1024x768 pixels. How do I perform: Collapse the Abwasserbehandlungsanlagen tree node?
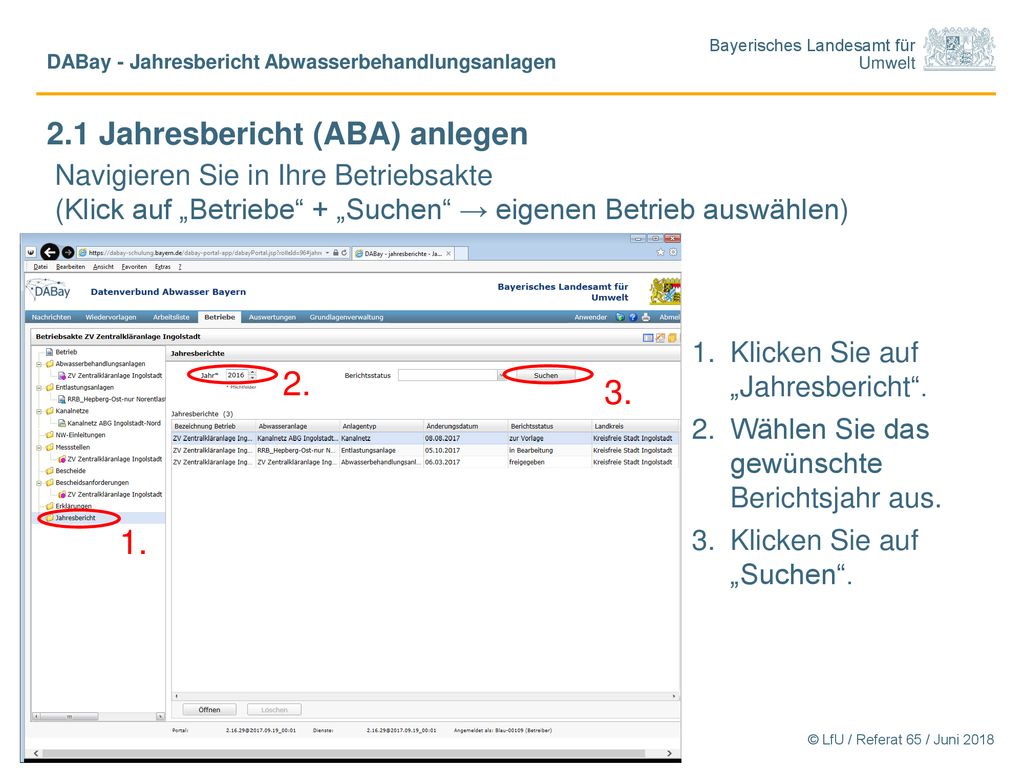point(39,364)
